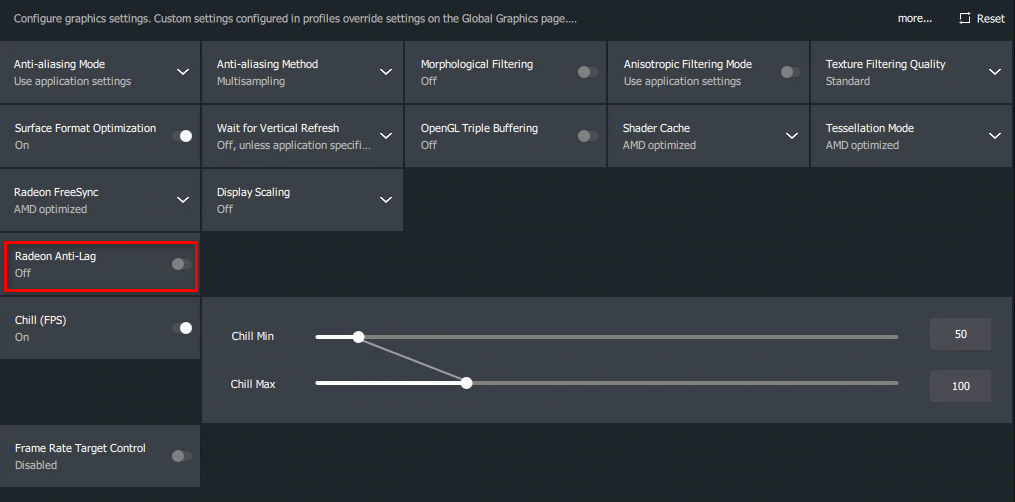Viewport: 1015px width, 502px height.
Task: Disable the Chill (FPS) switch
Action: tap(183, 328)
